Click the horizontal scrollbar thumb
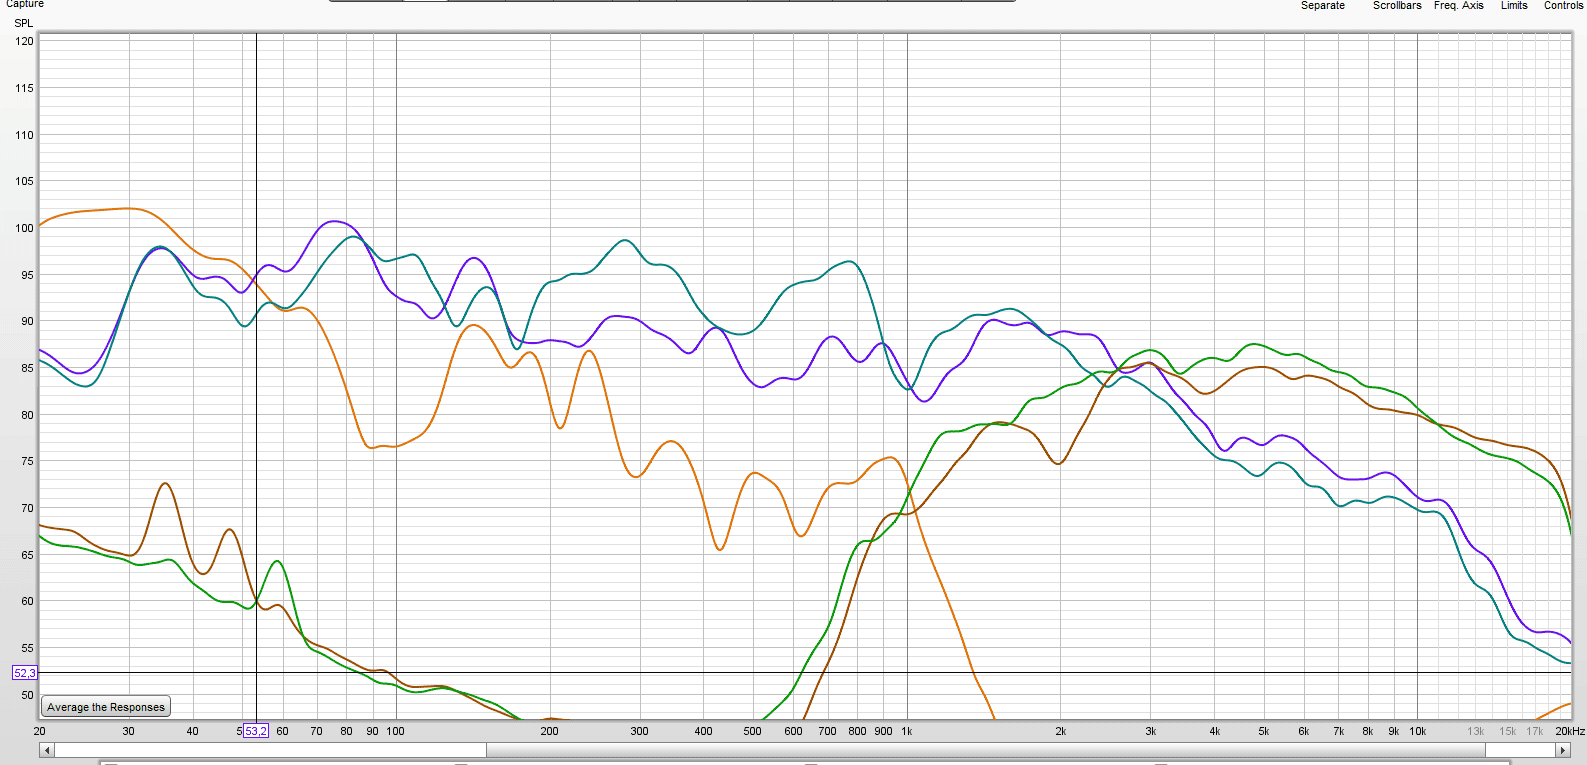This screenshot has height=765, width=1587. click(x=986, y=750)
